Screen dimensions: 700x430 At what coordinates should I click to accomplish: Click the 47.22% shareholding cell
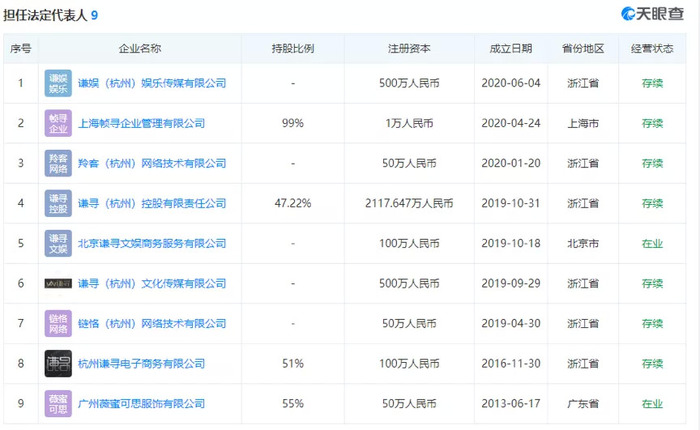click(293, 204)
